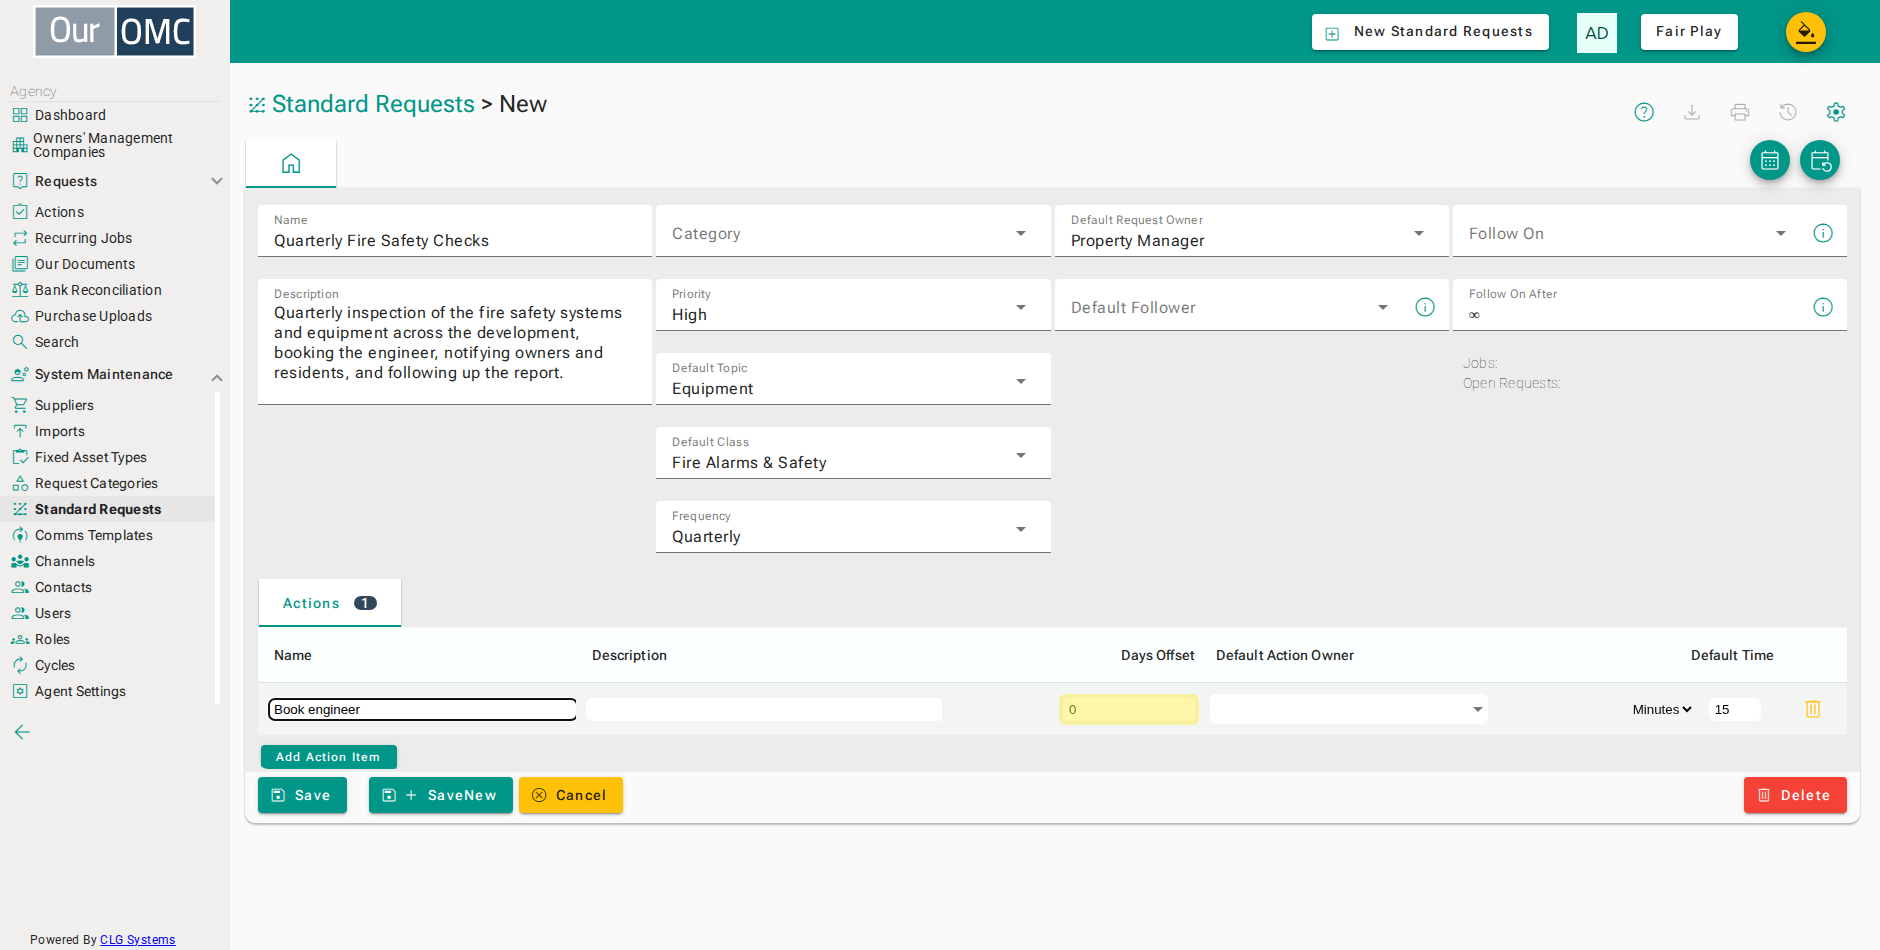
Task: Click the download icon in page toolbar
Action: [1692, 112]
